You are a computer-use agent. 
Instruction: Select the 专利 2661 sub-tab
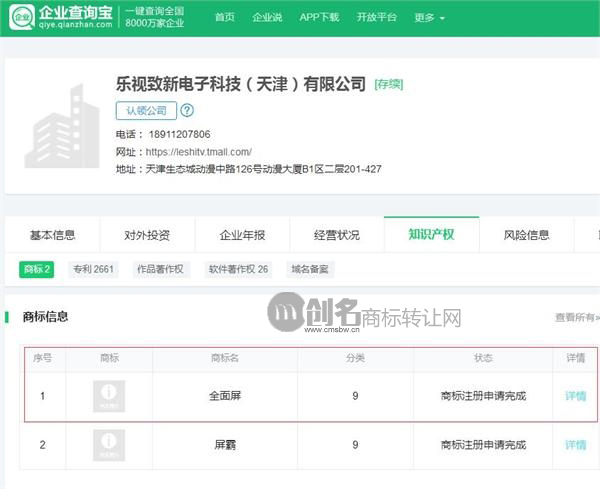pos(93,269)
